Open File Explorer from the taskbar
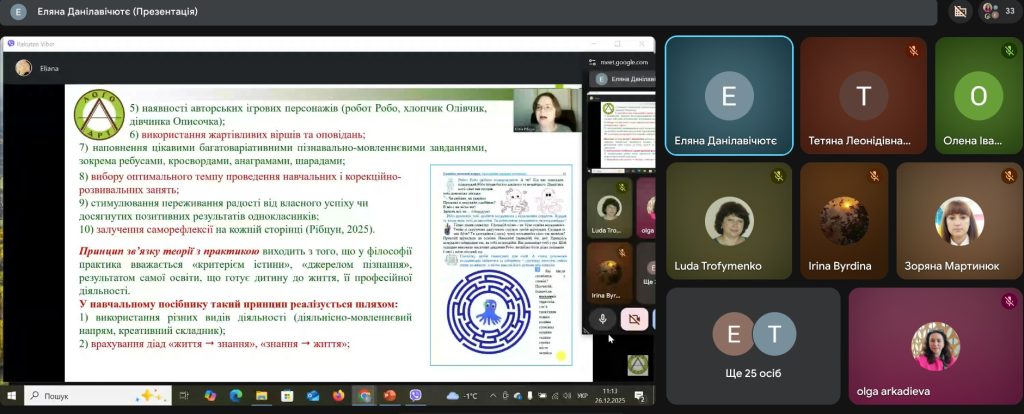 pos(262,396)
